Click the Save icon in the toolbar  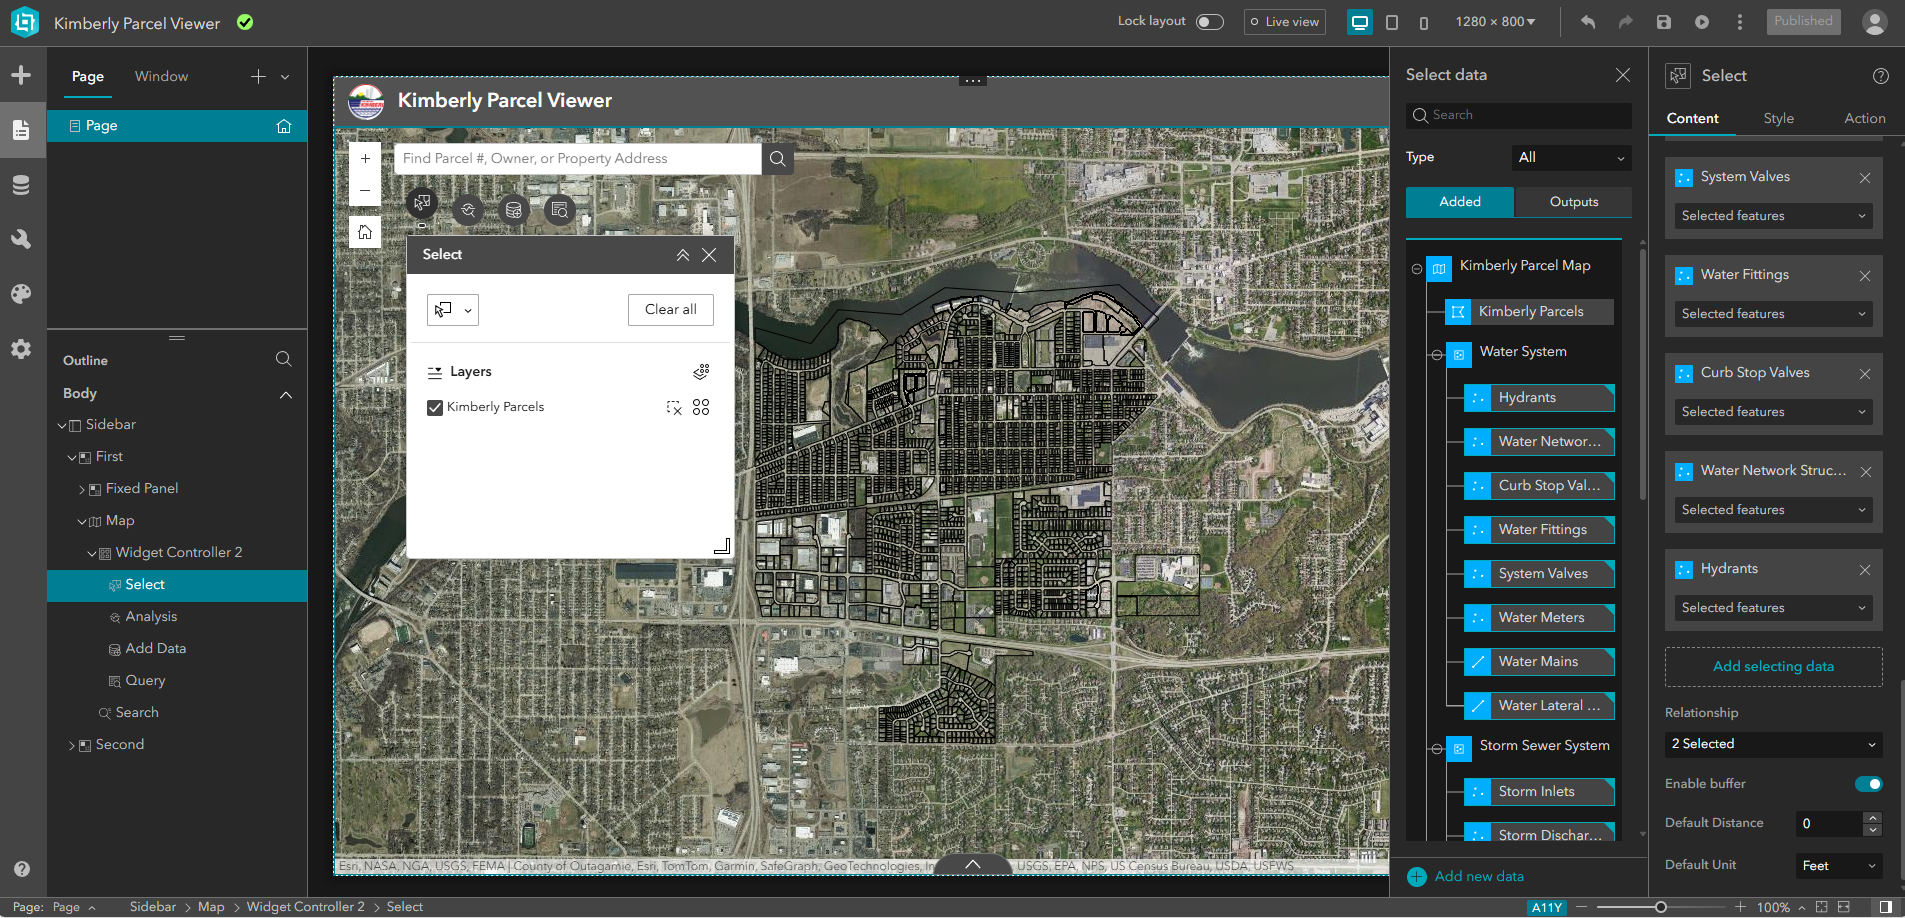coord(1663,21)
